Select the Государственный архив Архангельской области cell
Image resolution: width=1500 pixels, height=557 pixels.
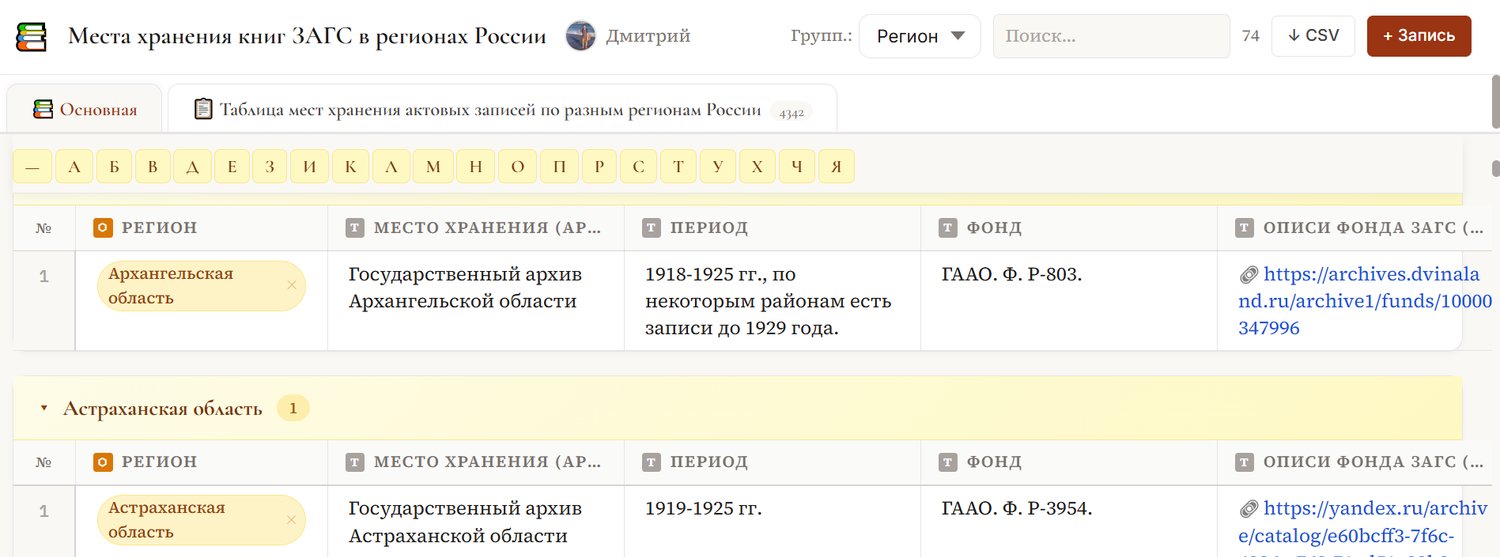click(x=476, y=300)
